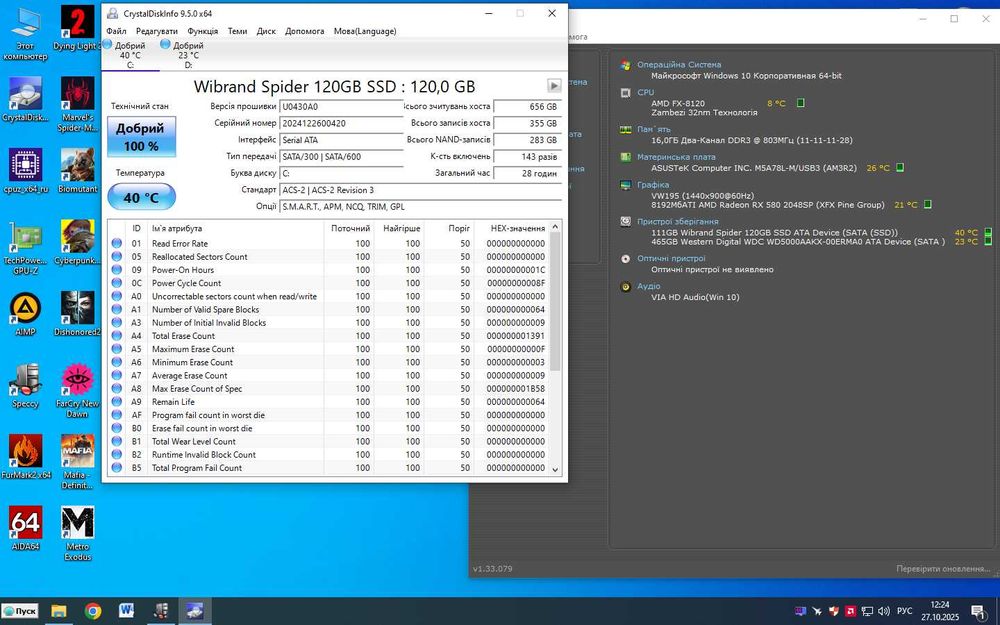Image resolution: width=1000 pixels, height=625 pixels.
Task: Select disk C: tab showing 40 °C
Action: (130, 55)
